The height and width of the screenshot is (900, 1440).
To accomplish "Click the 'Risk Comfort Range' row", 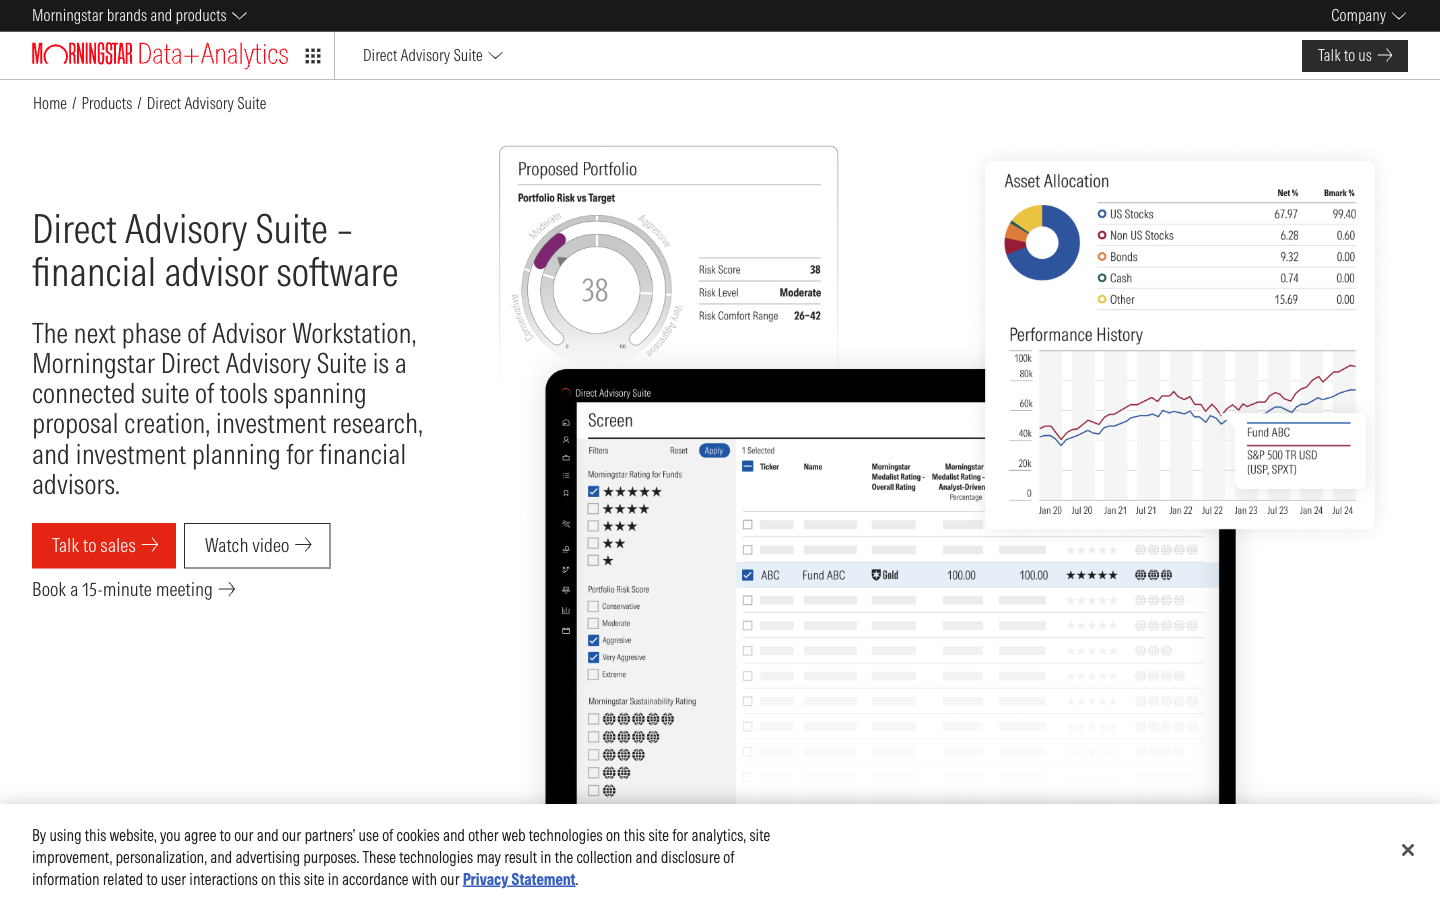I will pos(760,316).
